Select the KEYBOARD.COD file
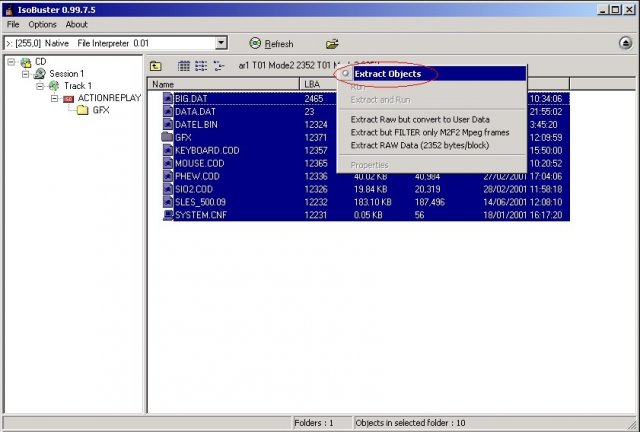 [x=207, y=151]
